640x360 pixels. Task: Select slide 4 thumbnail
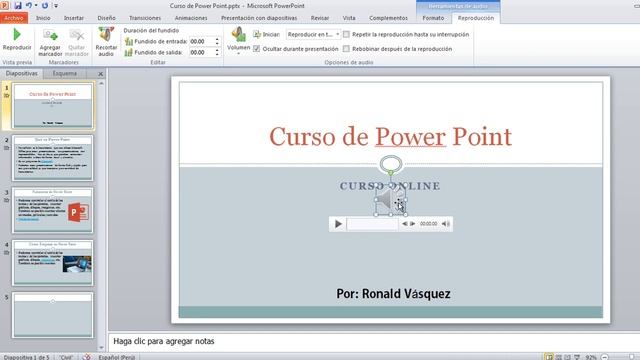pos(53,262)
